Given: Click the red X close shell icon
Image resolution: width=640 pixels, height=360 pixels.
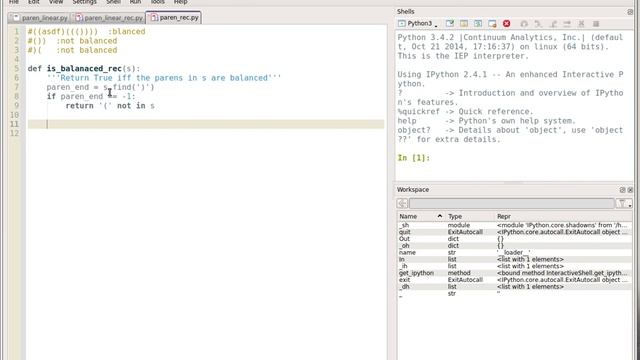Looking at the screenshot, I should pyautogui.click(x=507, y=24).
